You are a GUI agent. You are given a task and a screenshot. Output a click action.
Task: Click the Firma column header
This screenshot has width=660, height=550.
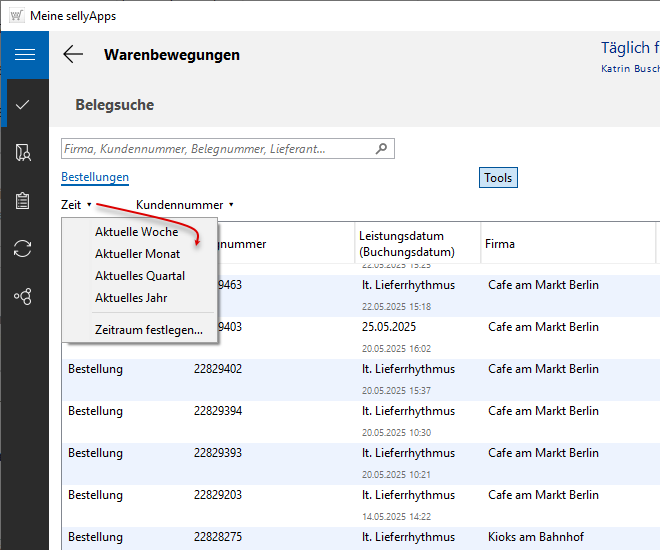tap(500, 244)
